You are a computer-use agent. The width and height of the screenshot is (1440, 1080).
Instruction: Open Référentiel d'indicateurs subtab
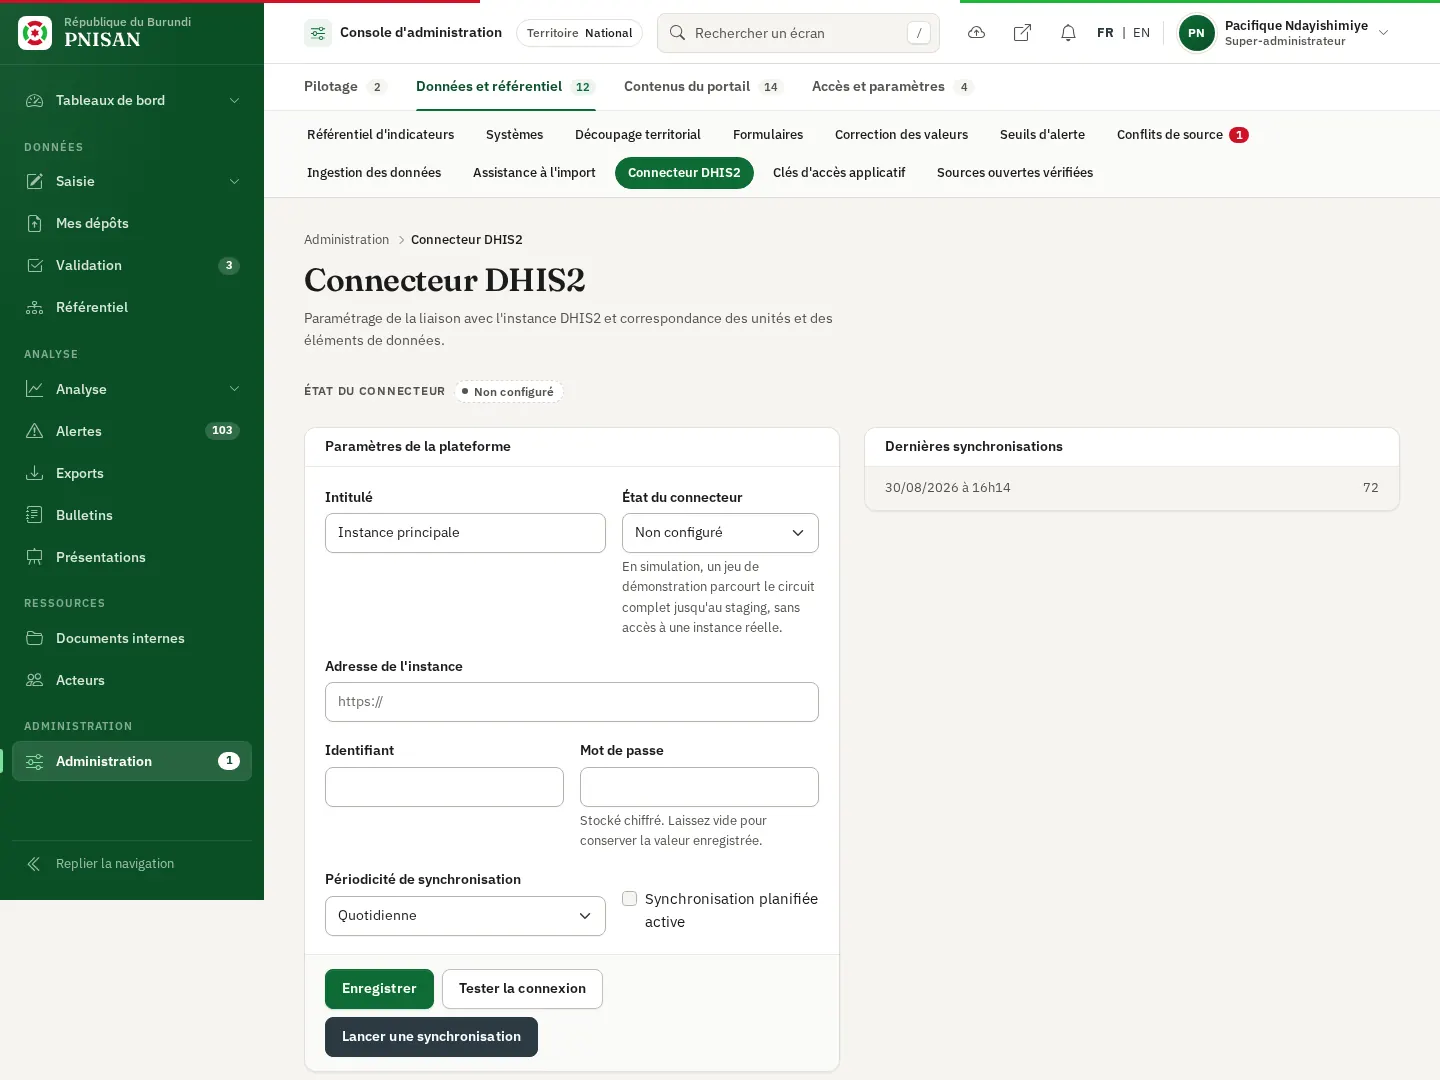[x=380, y=135]
